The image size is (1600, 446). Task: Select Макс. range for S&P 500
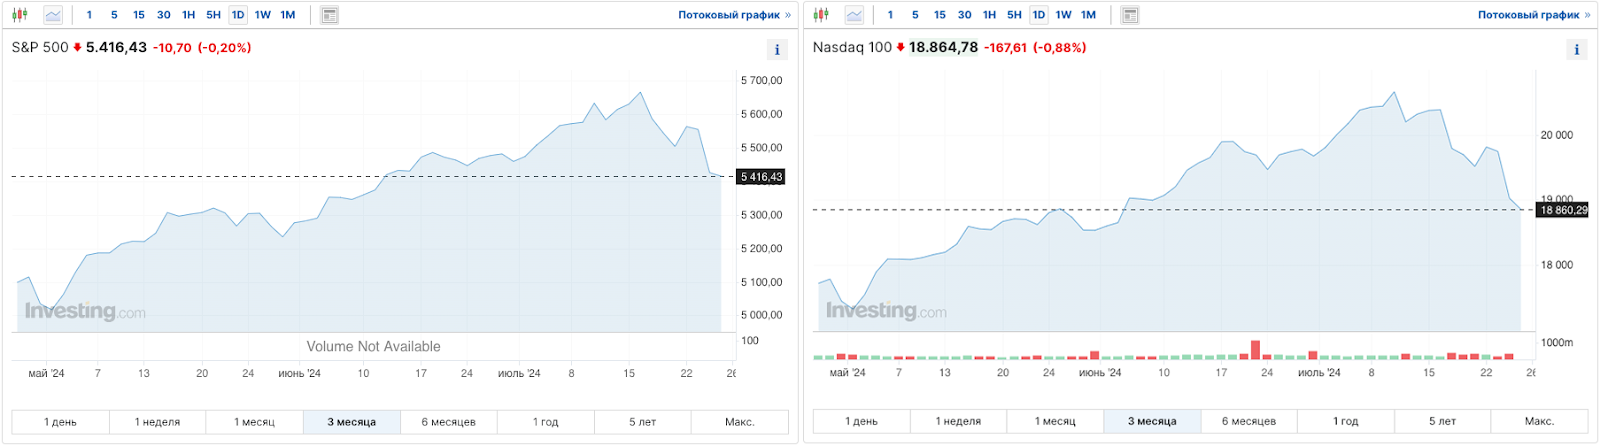pos(740,422)
